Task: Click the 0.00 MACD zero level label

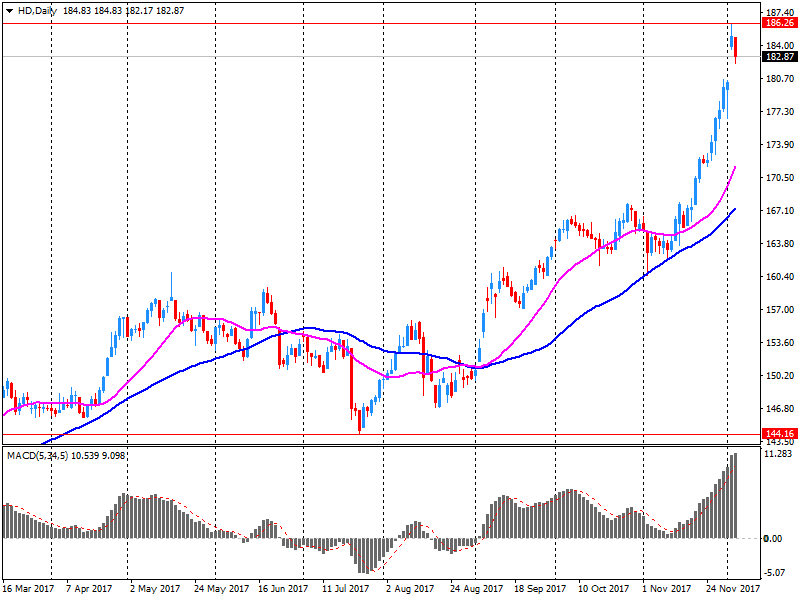Action: [x=773, y=539]
